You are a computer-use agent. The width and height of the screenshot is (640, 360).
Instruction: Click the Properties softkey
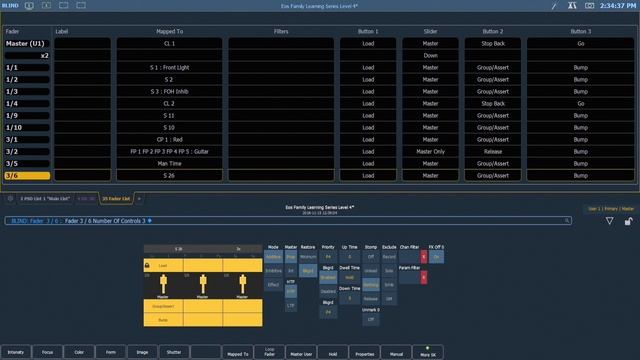(364, 352)
